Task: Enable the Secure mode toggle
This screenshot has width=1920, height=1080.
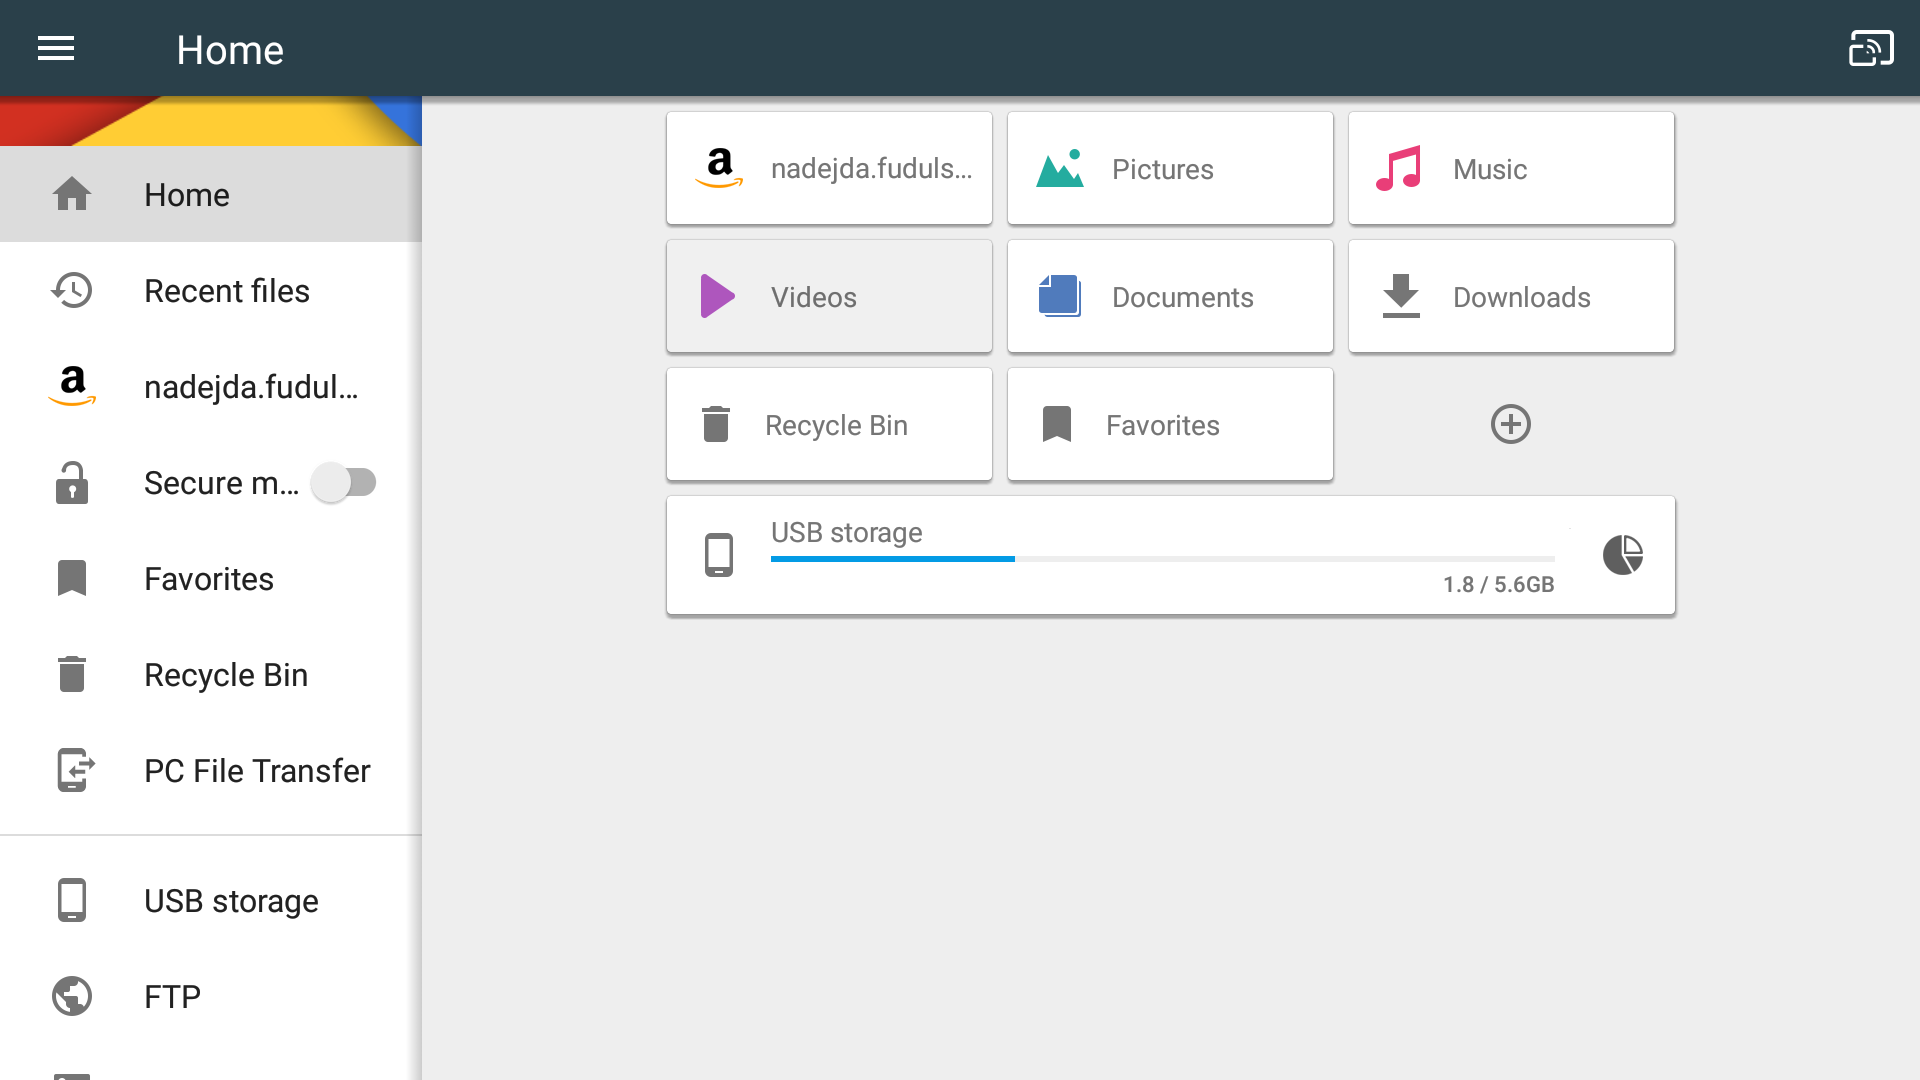Action: (345, 482)
